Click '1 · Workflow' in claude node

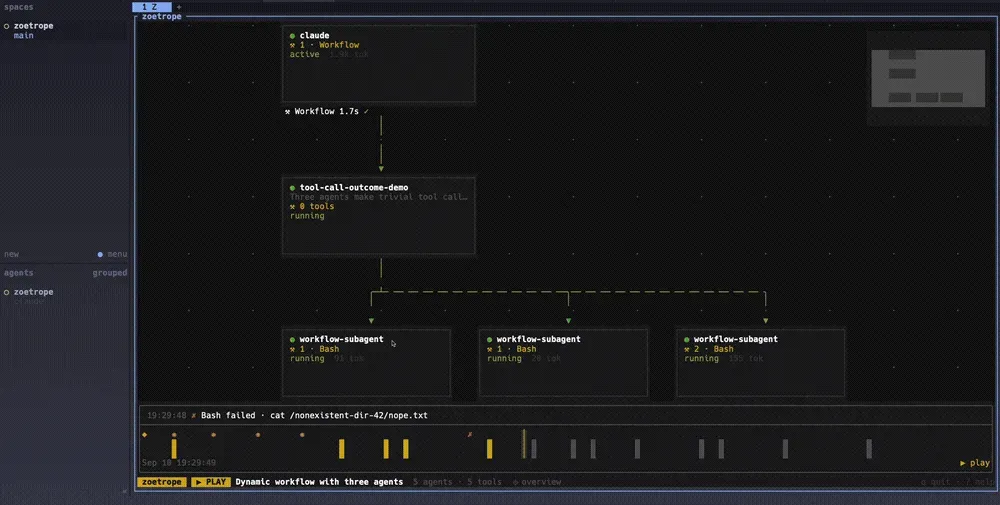point(329,45)
